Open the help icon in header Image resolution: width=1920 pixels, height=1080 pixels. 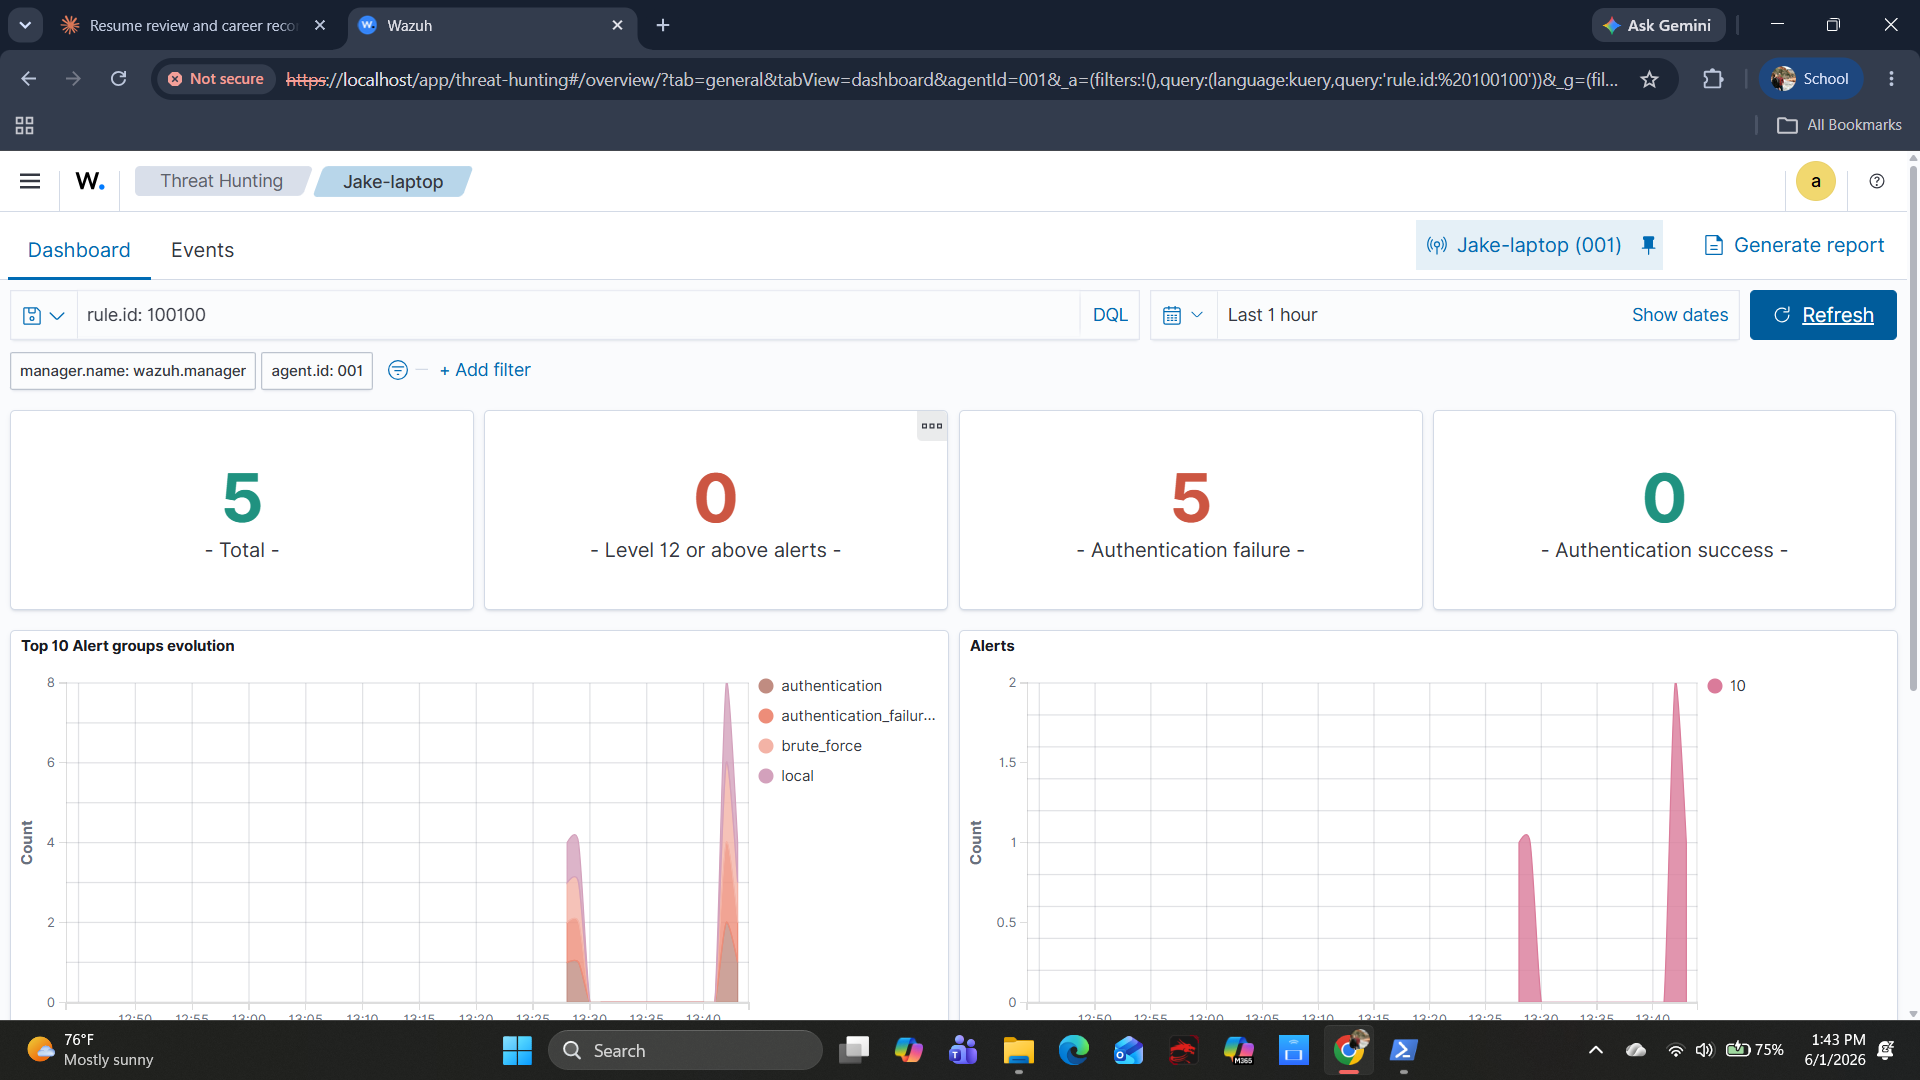point(1877,181)
